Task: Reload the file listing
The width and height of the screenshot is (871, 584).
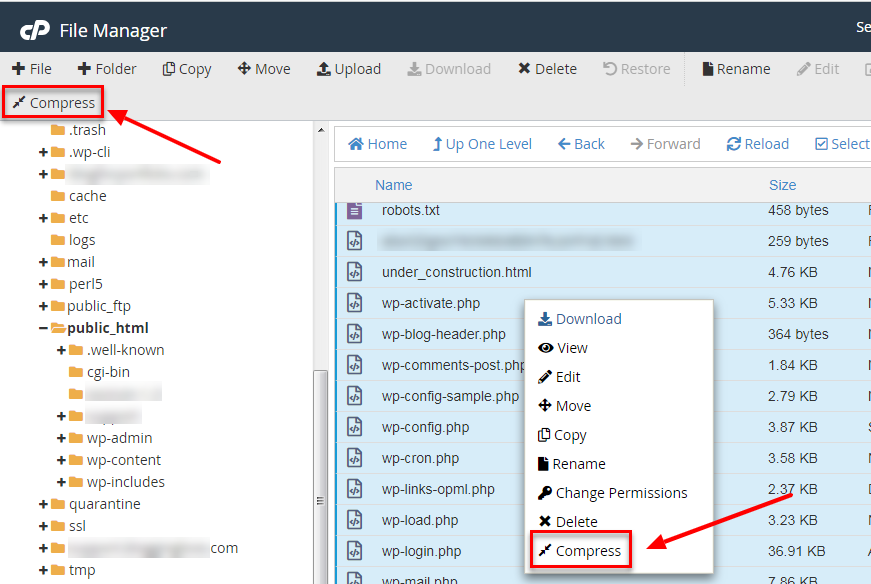Action: tap(757, 144)
